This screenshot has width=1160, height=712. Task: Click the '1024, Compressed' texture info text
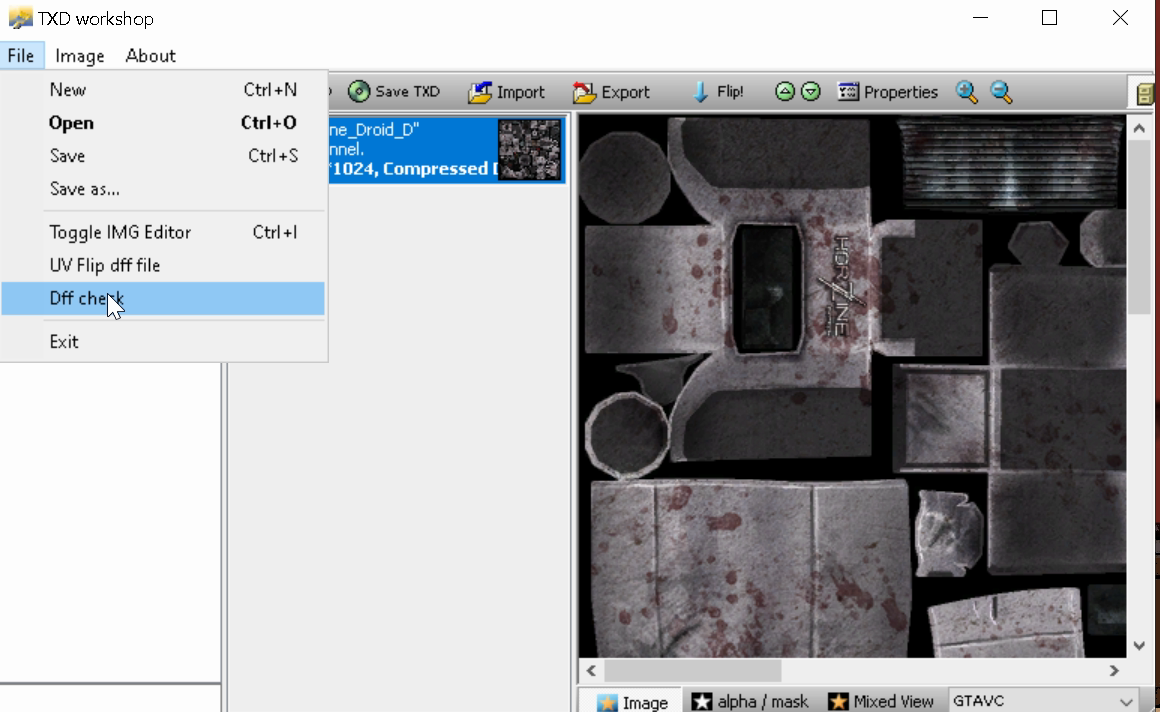[x=414, y=169]
